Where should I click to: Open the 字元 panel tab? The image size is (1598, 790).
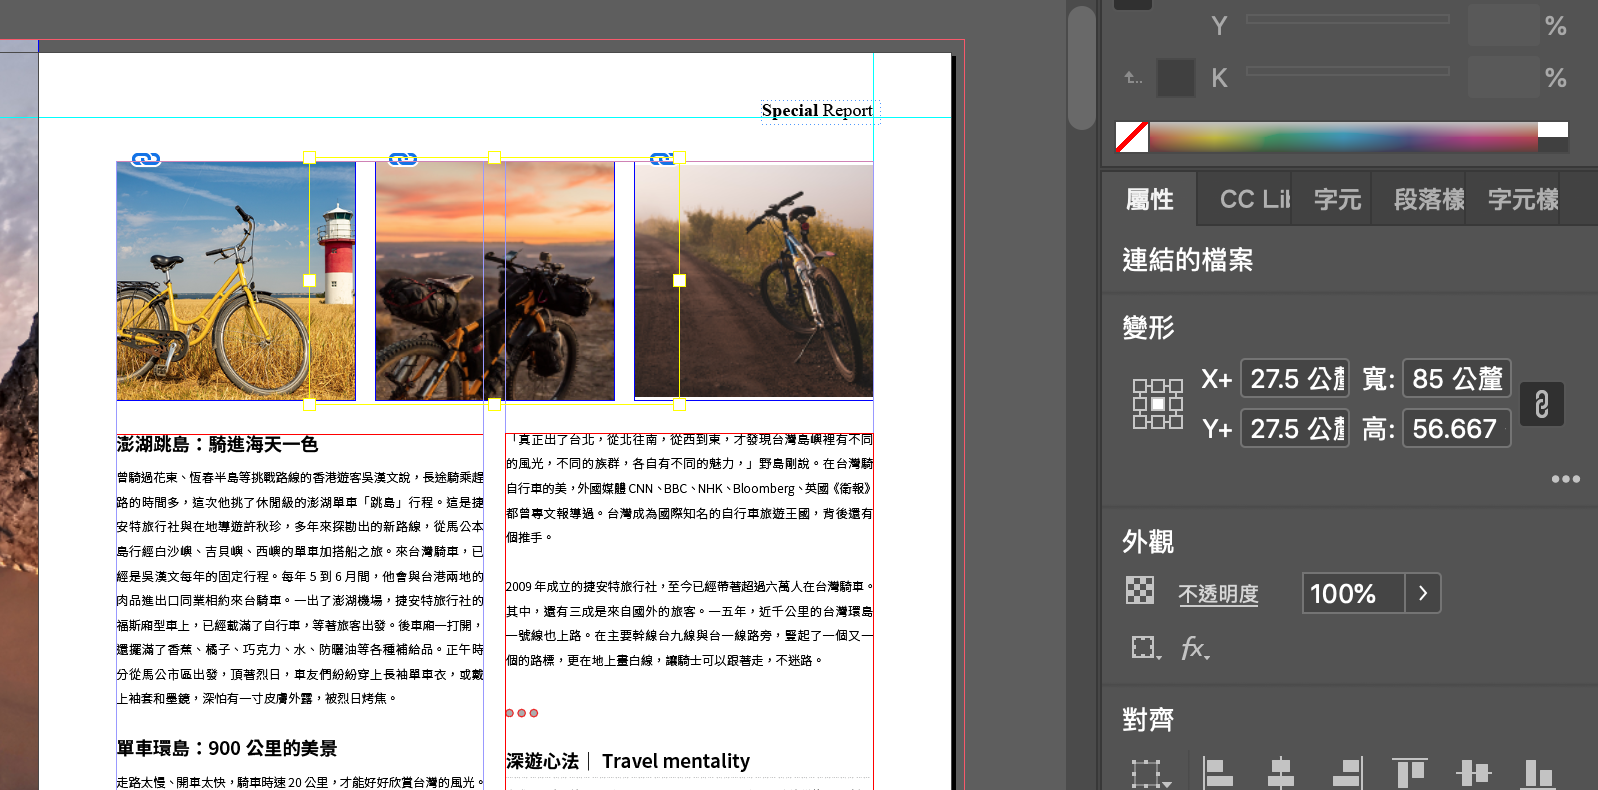pyautogui.click(x=1337, y=199)
